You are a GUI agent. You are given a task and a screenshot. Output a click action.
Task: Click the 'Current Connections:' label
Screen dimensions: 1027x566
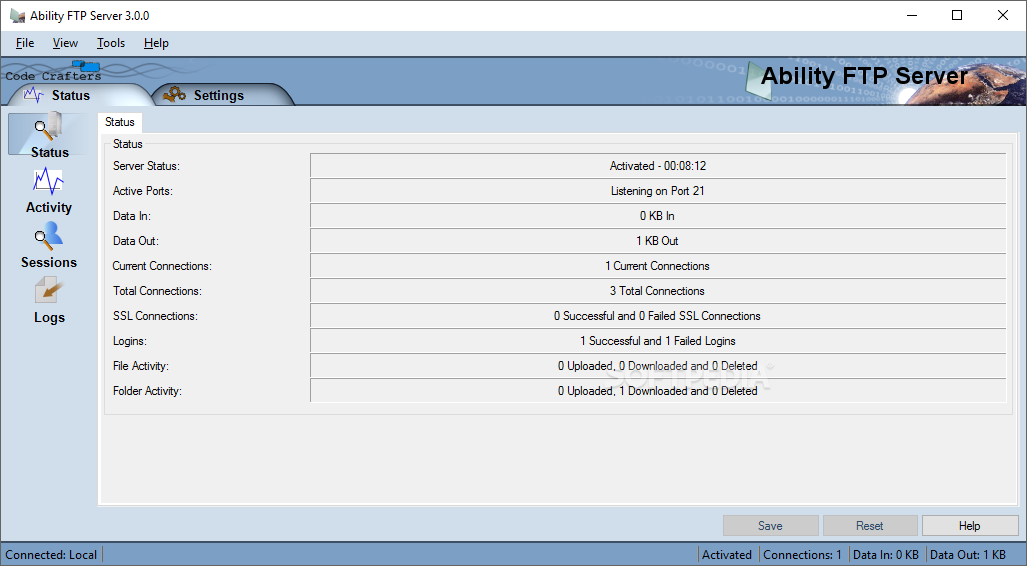pos(162,266)
